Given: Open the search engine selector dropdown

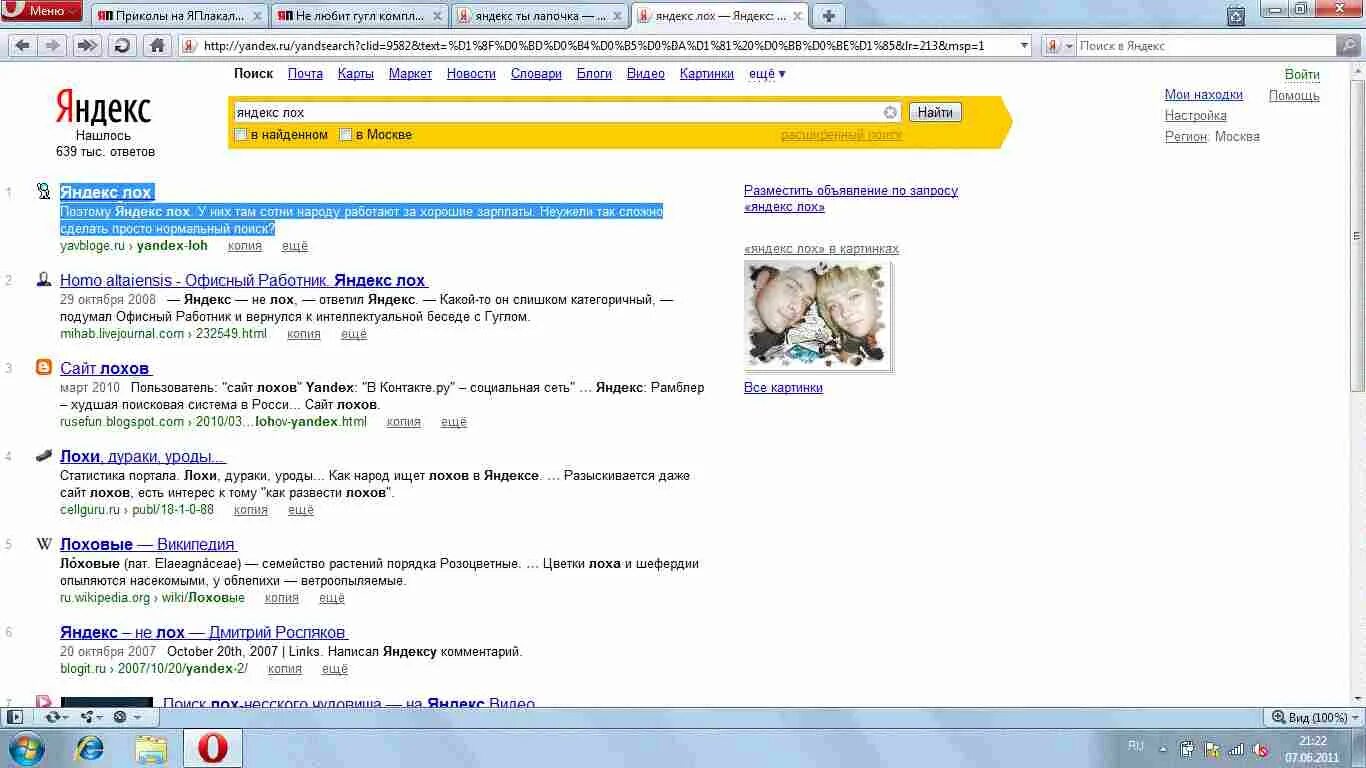Looking at the screenshot, I should pyautogui.click(x=1060, y=46).
